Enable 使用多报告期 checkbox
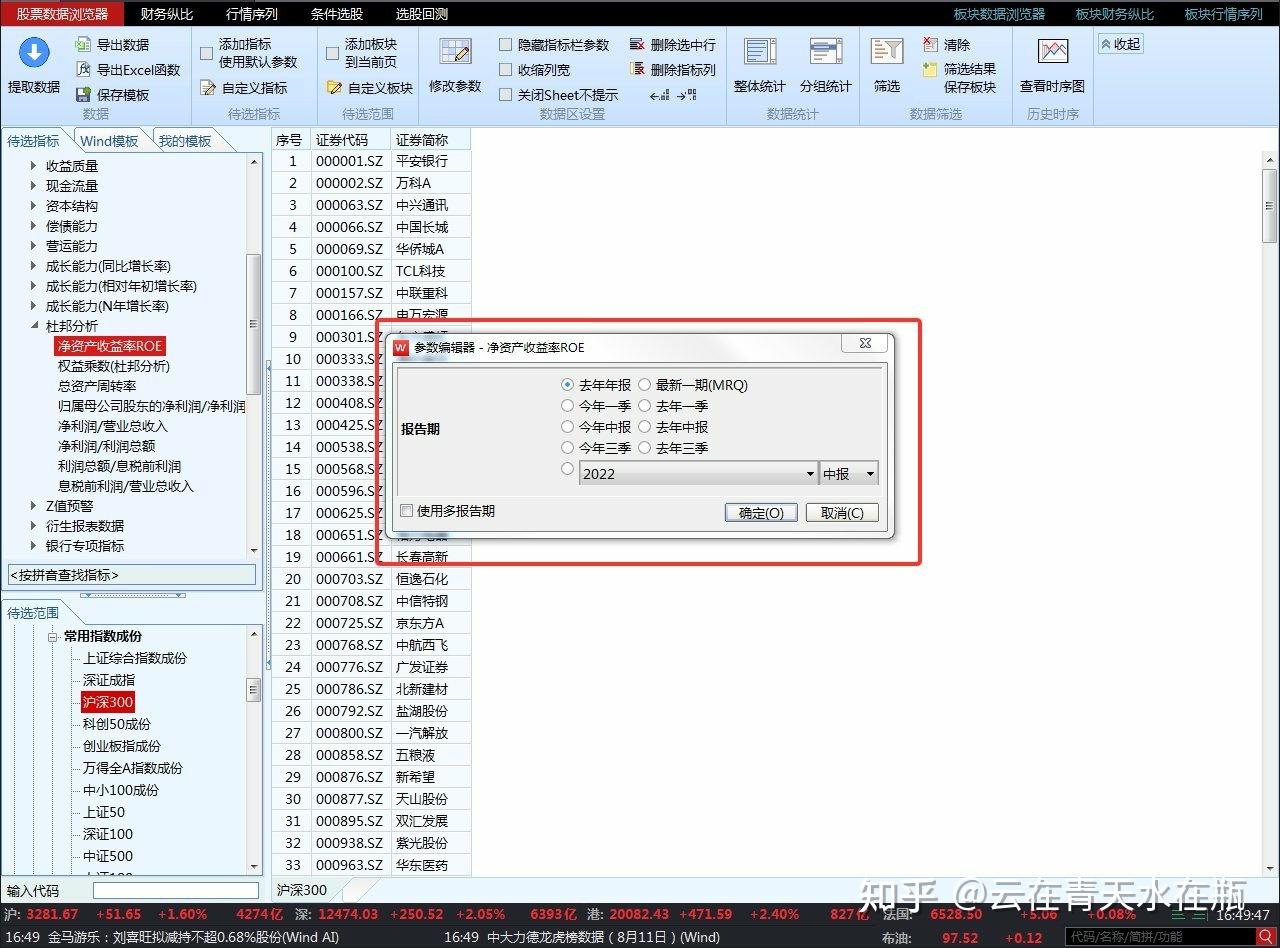This screenshot has width=1280, height=948. pos(407,511)
